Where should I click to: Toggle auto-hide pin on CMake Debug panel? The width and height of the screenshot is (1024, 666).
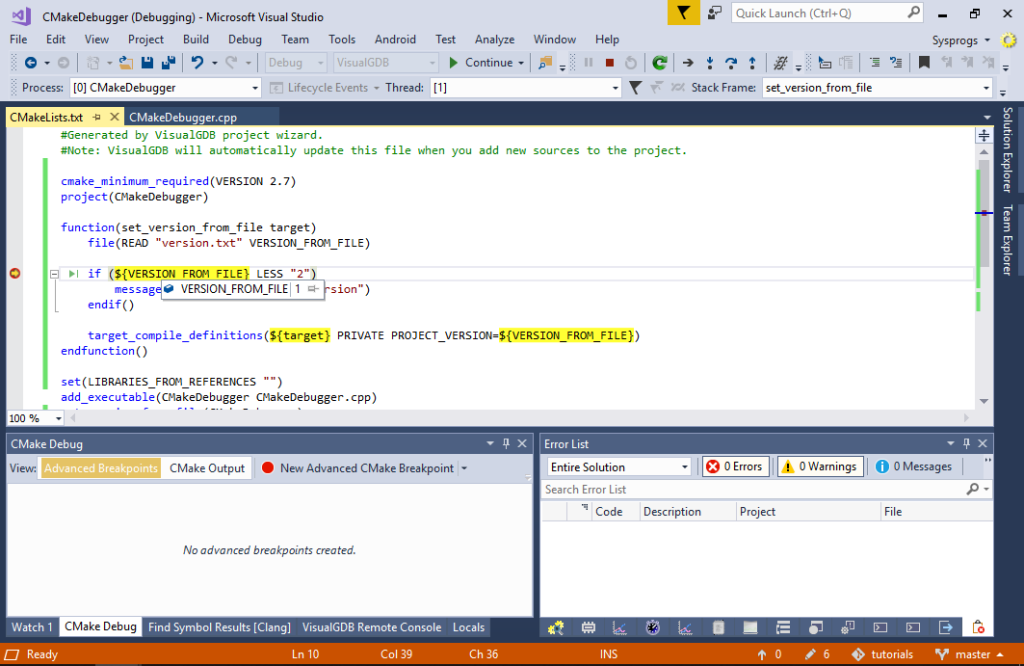505,443
